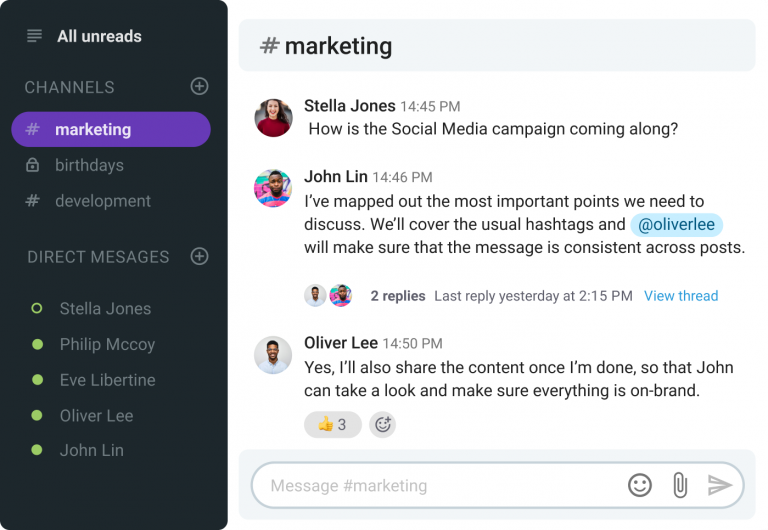
Task: Click Stella Jones's avatar in the chat
Action: click(273, 117)
